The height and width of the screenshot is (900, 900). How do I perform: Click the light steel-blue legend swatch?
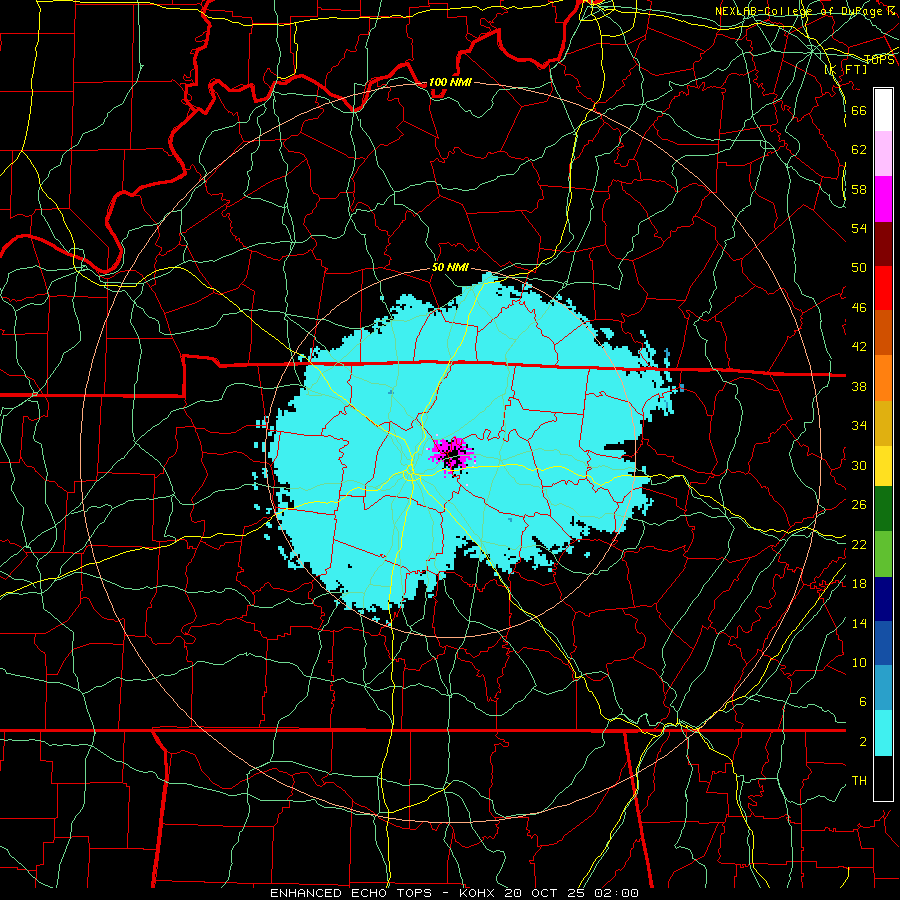point(883,688)
